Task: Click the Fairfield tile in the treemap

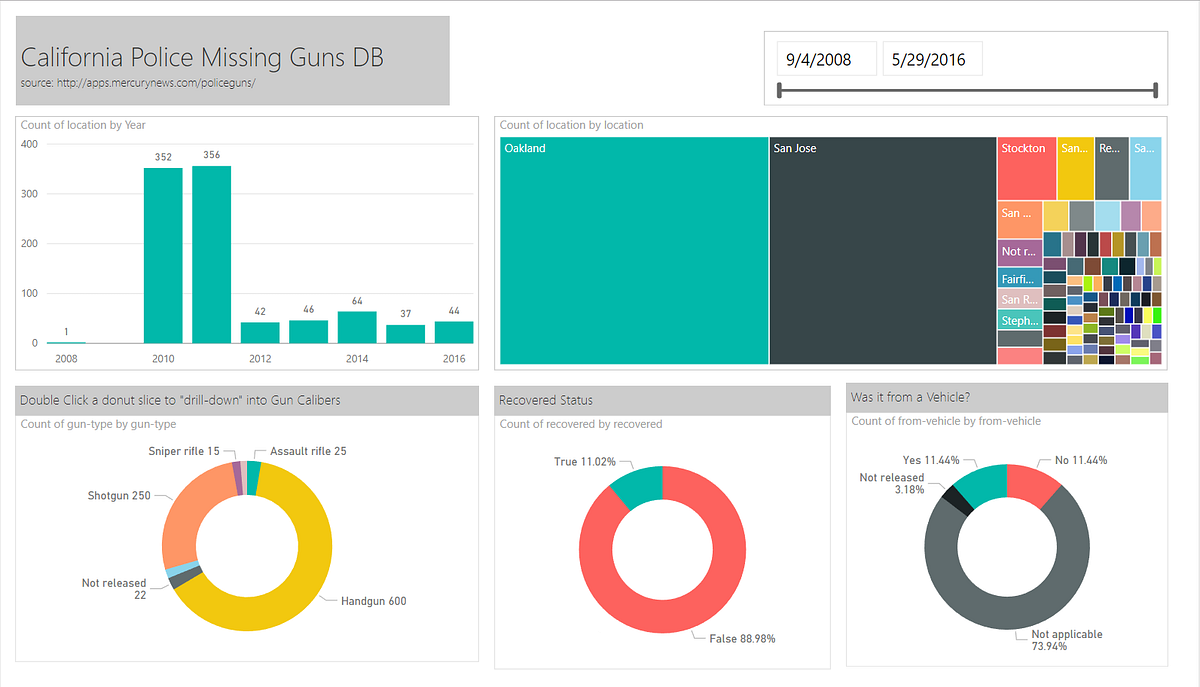Action: click(x=1019, y=277)
